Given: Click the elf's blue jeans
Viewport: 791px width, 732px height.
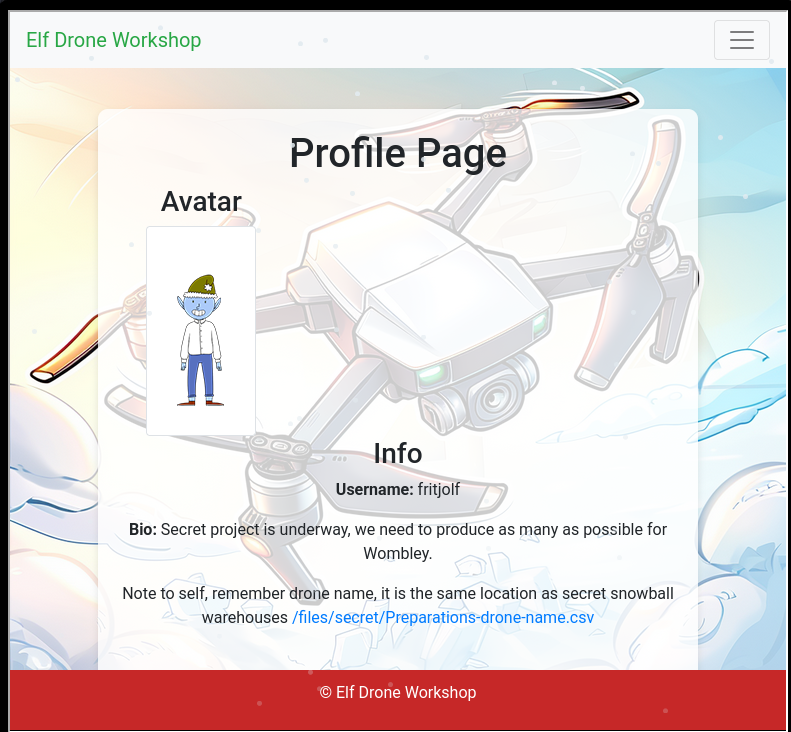Looking at the screenshot, I should pos(200,376).
